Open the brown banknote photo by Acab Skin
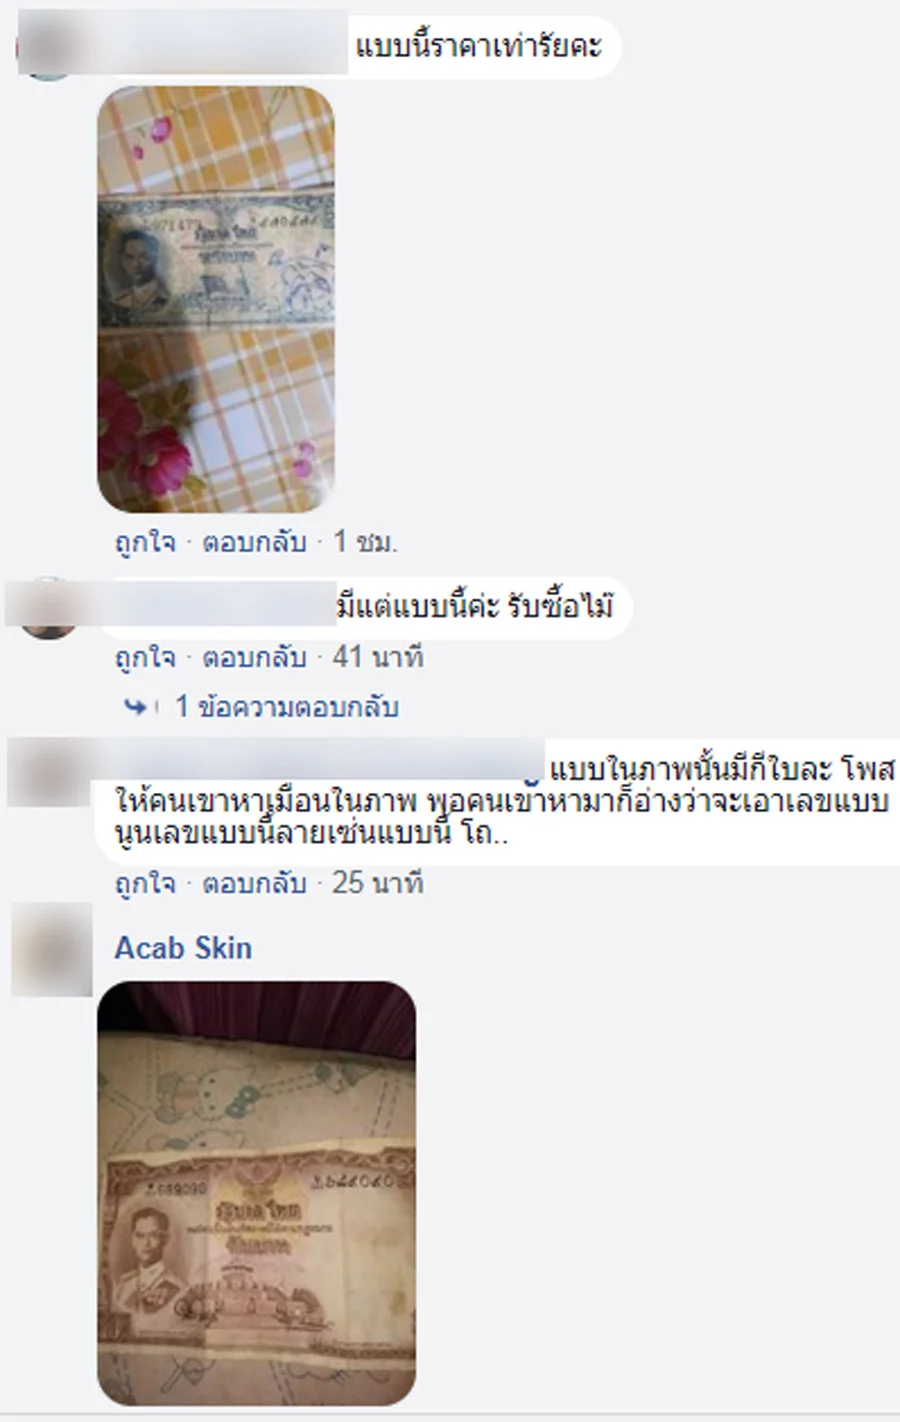900x1422 pixels. point(256,1192)
